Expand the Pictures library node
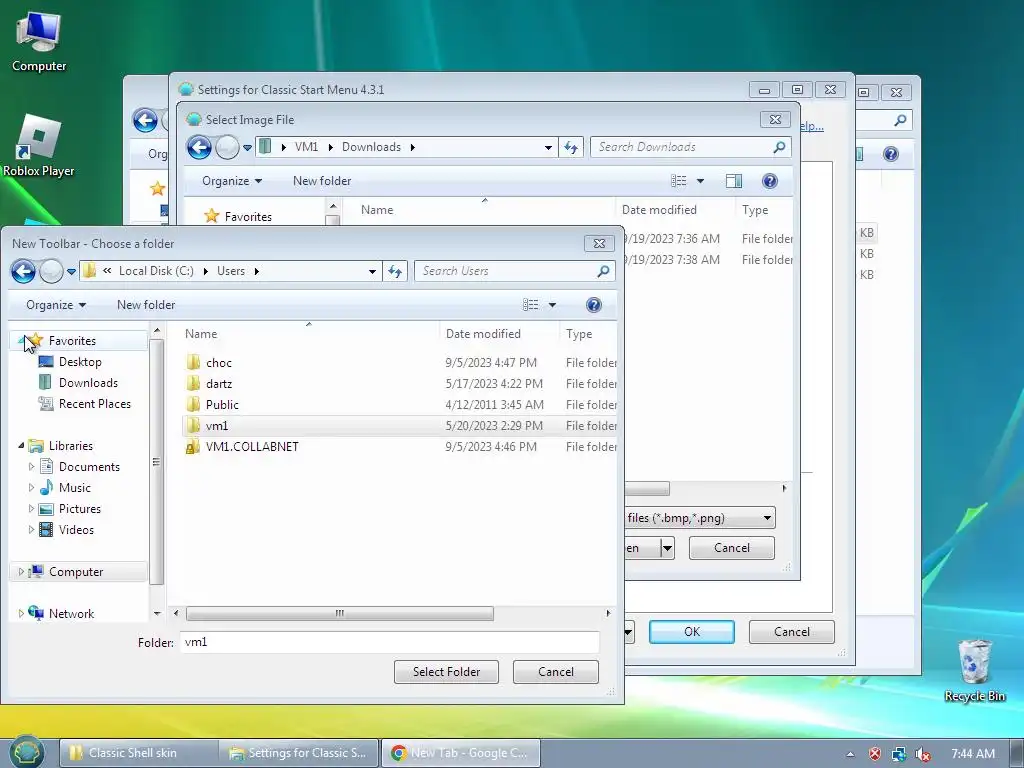This screenshot has width=1024, height=768. tap(31, 508)
